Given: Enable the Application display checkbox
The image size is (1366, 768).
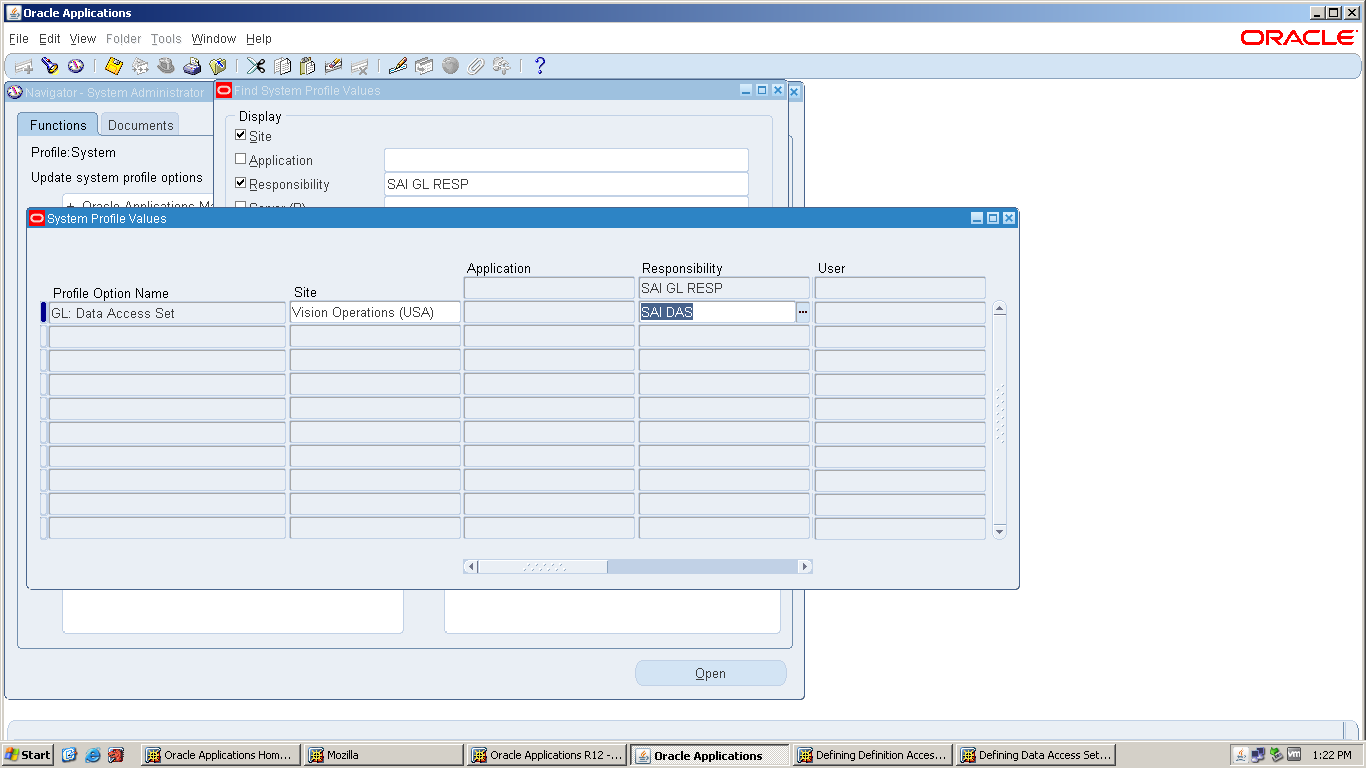Looking at the screenshot, I should [x=241, y=160].
